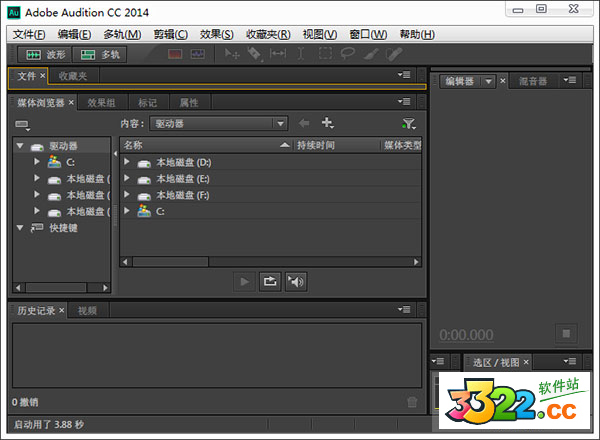This screenshot has height=440, width=600.
Task: Open the 收藏夹(R) menu
Action: [268, 34]
